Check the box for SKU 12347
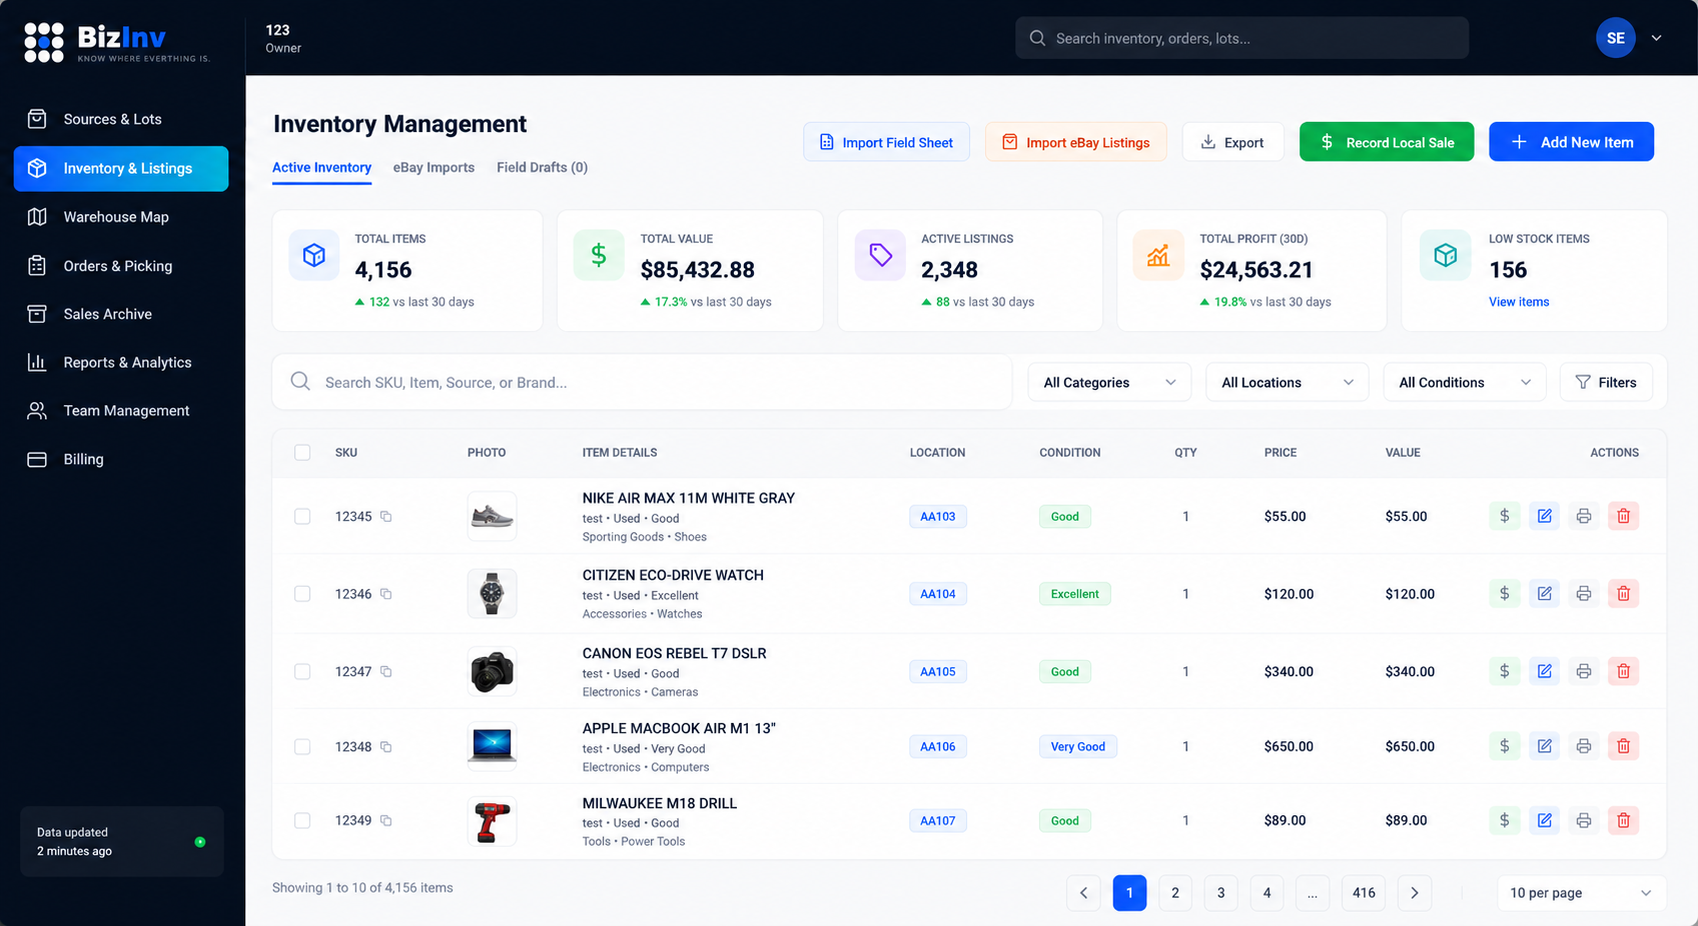Viewport: 1698px width, 926px height. click(x=302, y=671)
